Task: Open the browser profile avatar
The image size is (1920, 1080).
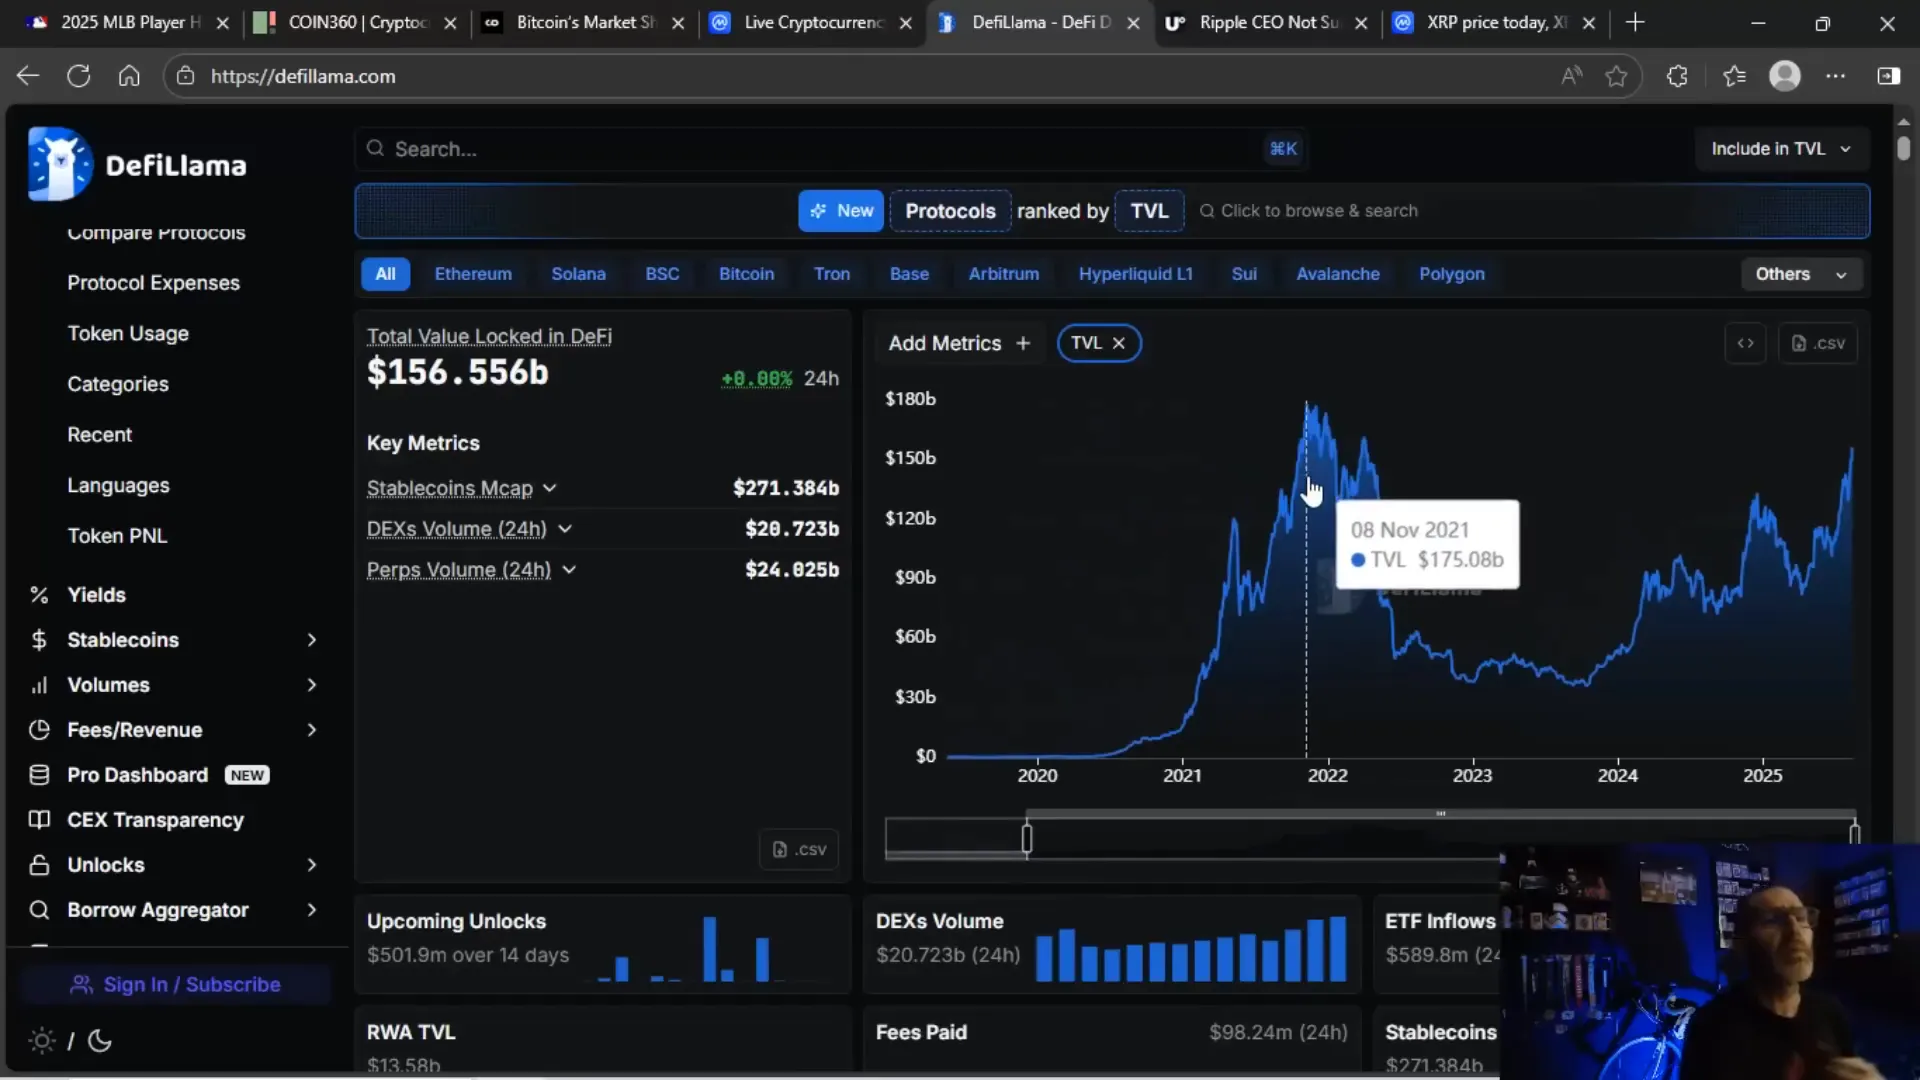Action: pos(1785,76)
